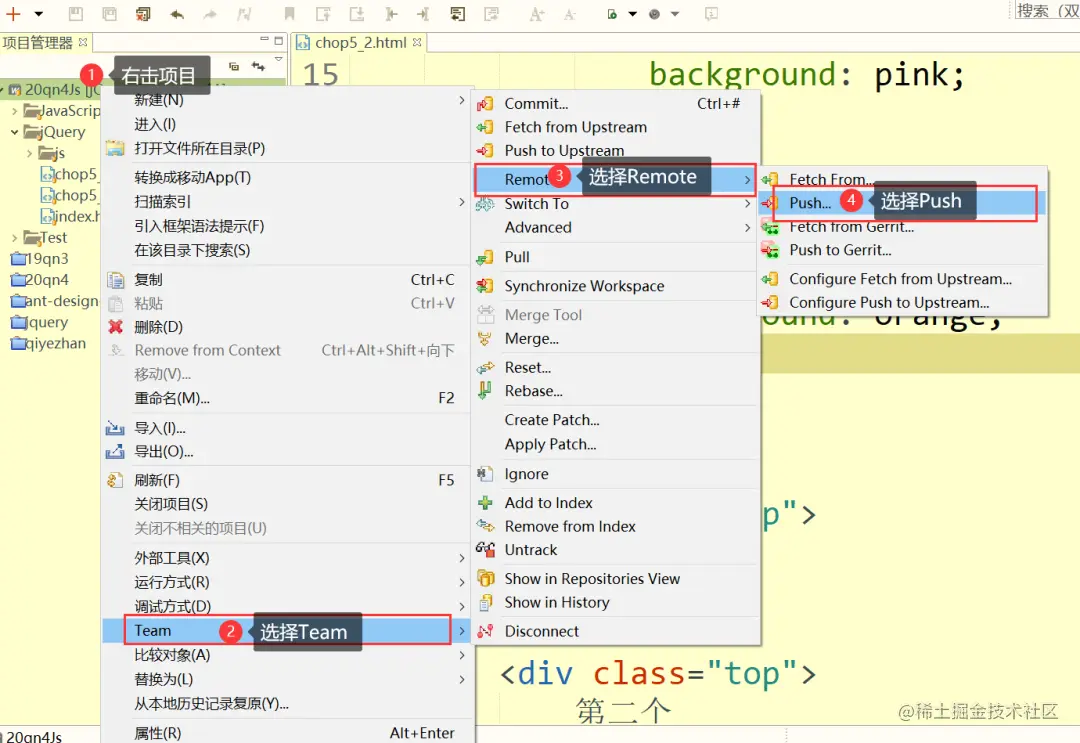
Task: Select the qiyezhan project
Action: 48,344
